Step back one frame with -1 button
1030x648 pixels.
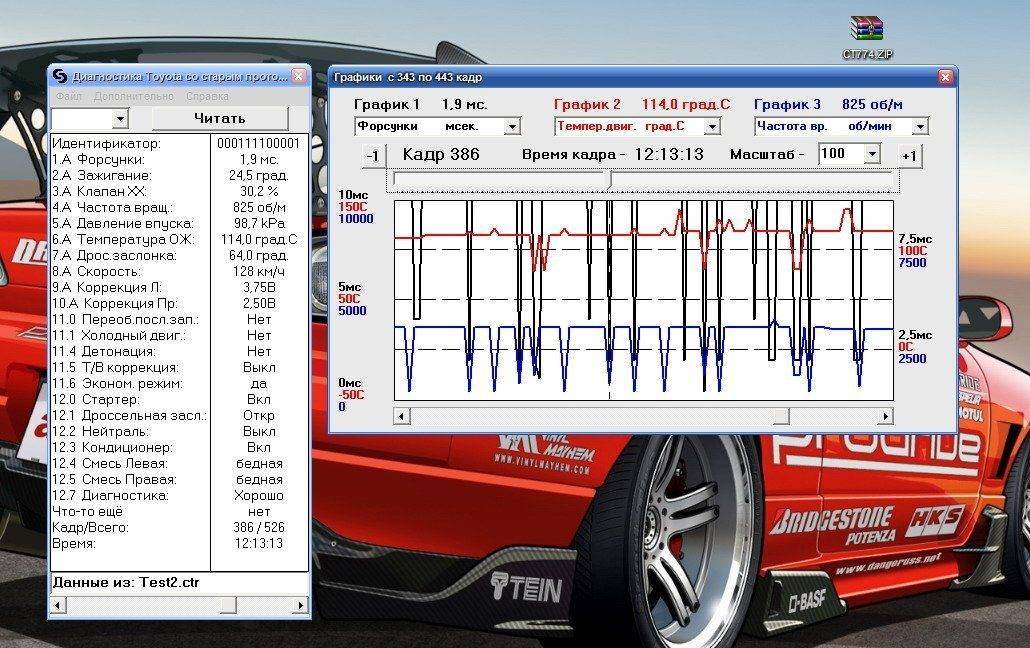click(373, 156)
